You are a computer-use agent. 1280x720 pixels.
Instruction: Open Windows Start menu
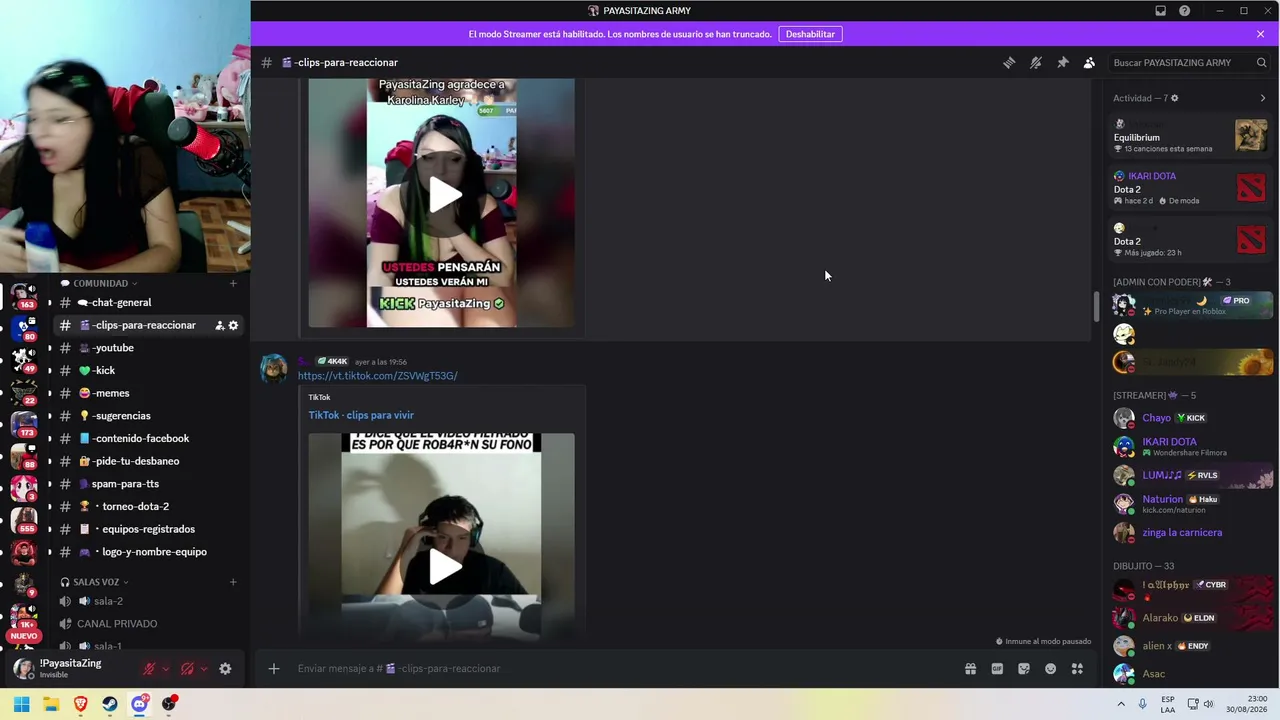pos(22,704)
